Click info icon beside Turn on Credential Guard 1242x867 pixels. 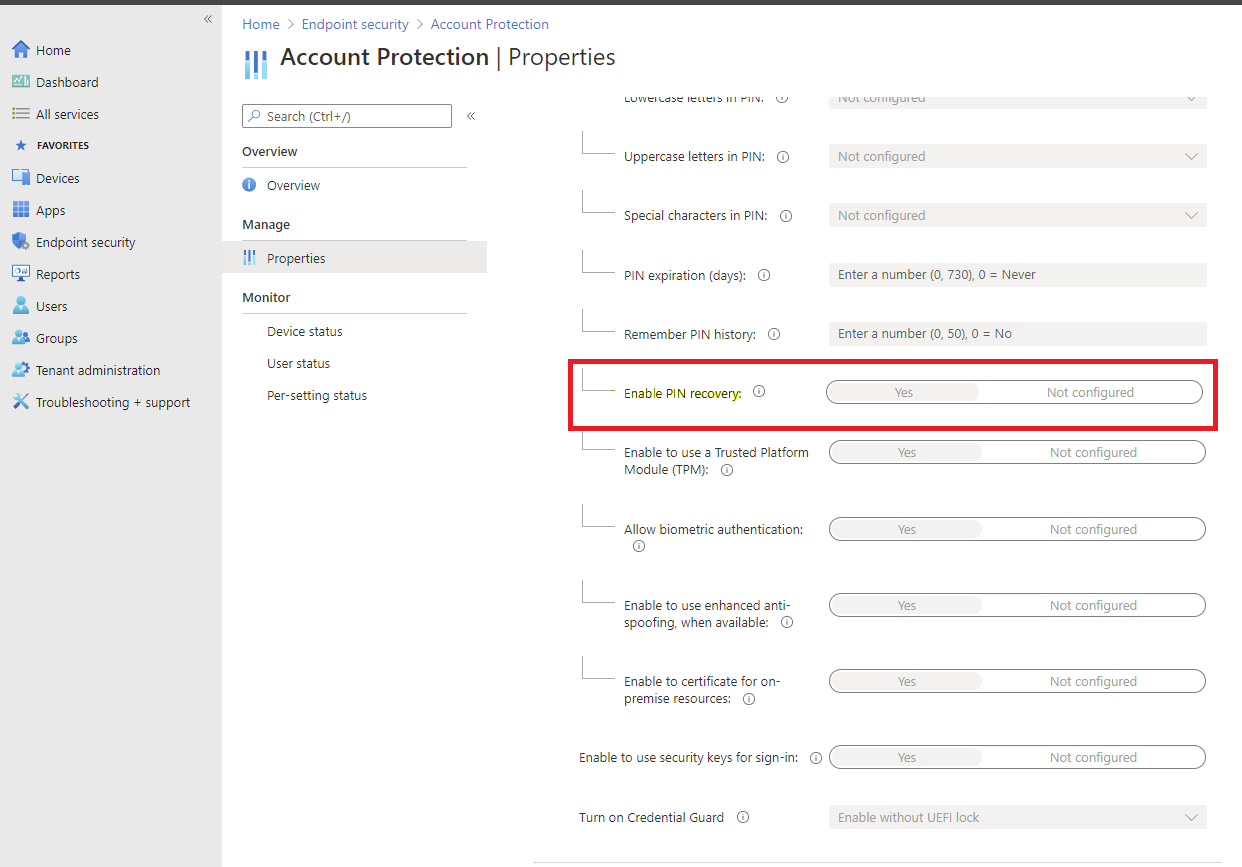point(743,817)
